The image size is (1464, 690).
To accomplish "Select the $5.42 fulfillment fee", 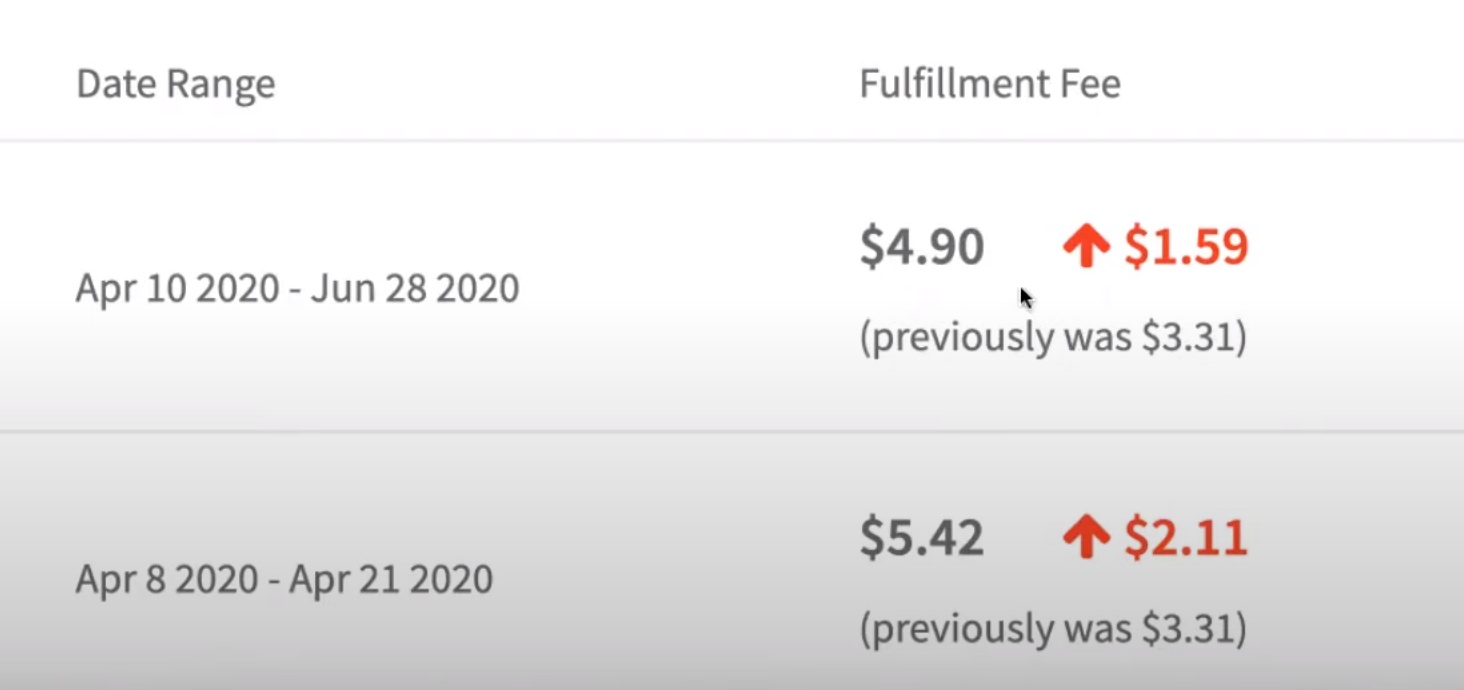I will [x=922, y=538].
